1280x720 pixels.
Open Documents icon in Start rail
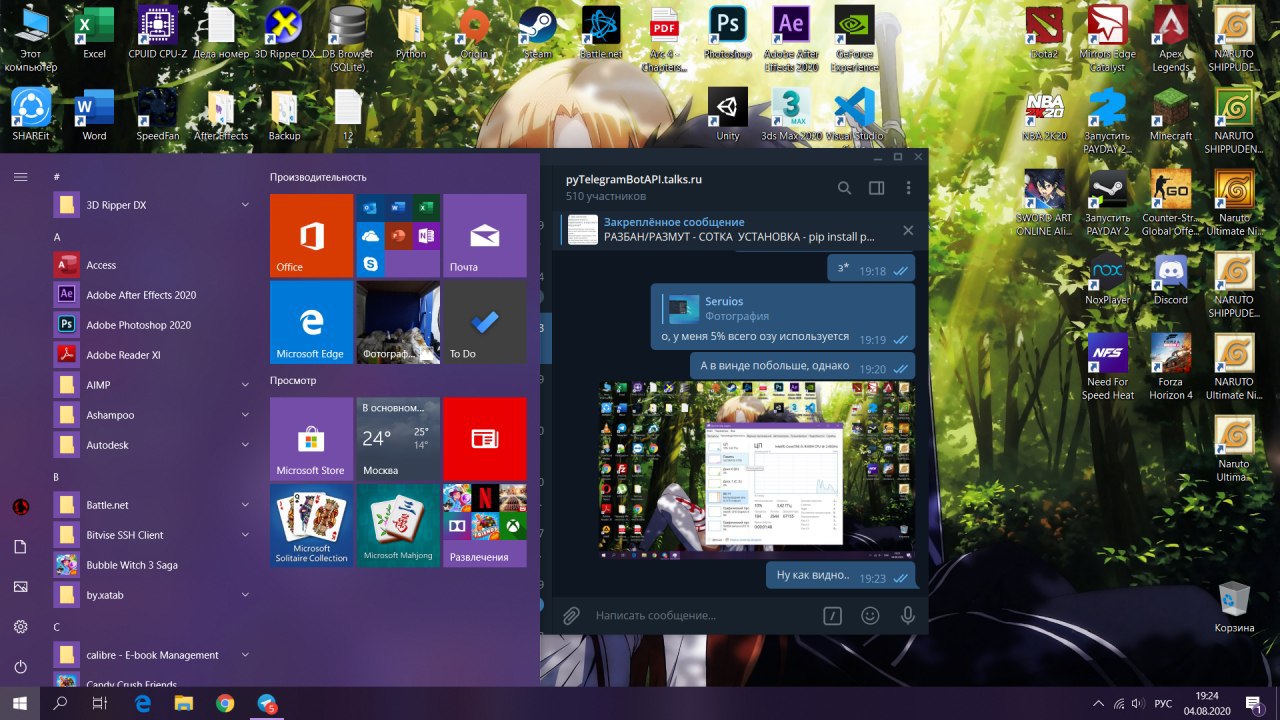tap(20, 547)
